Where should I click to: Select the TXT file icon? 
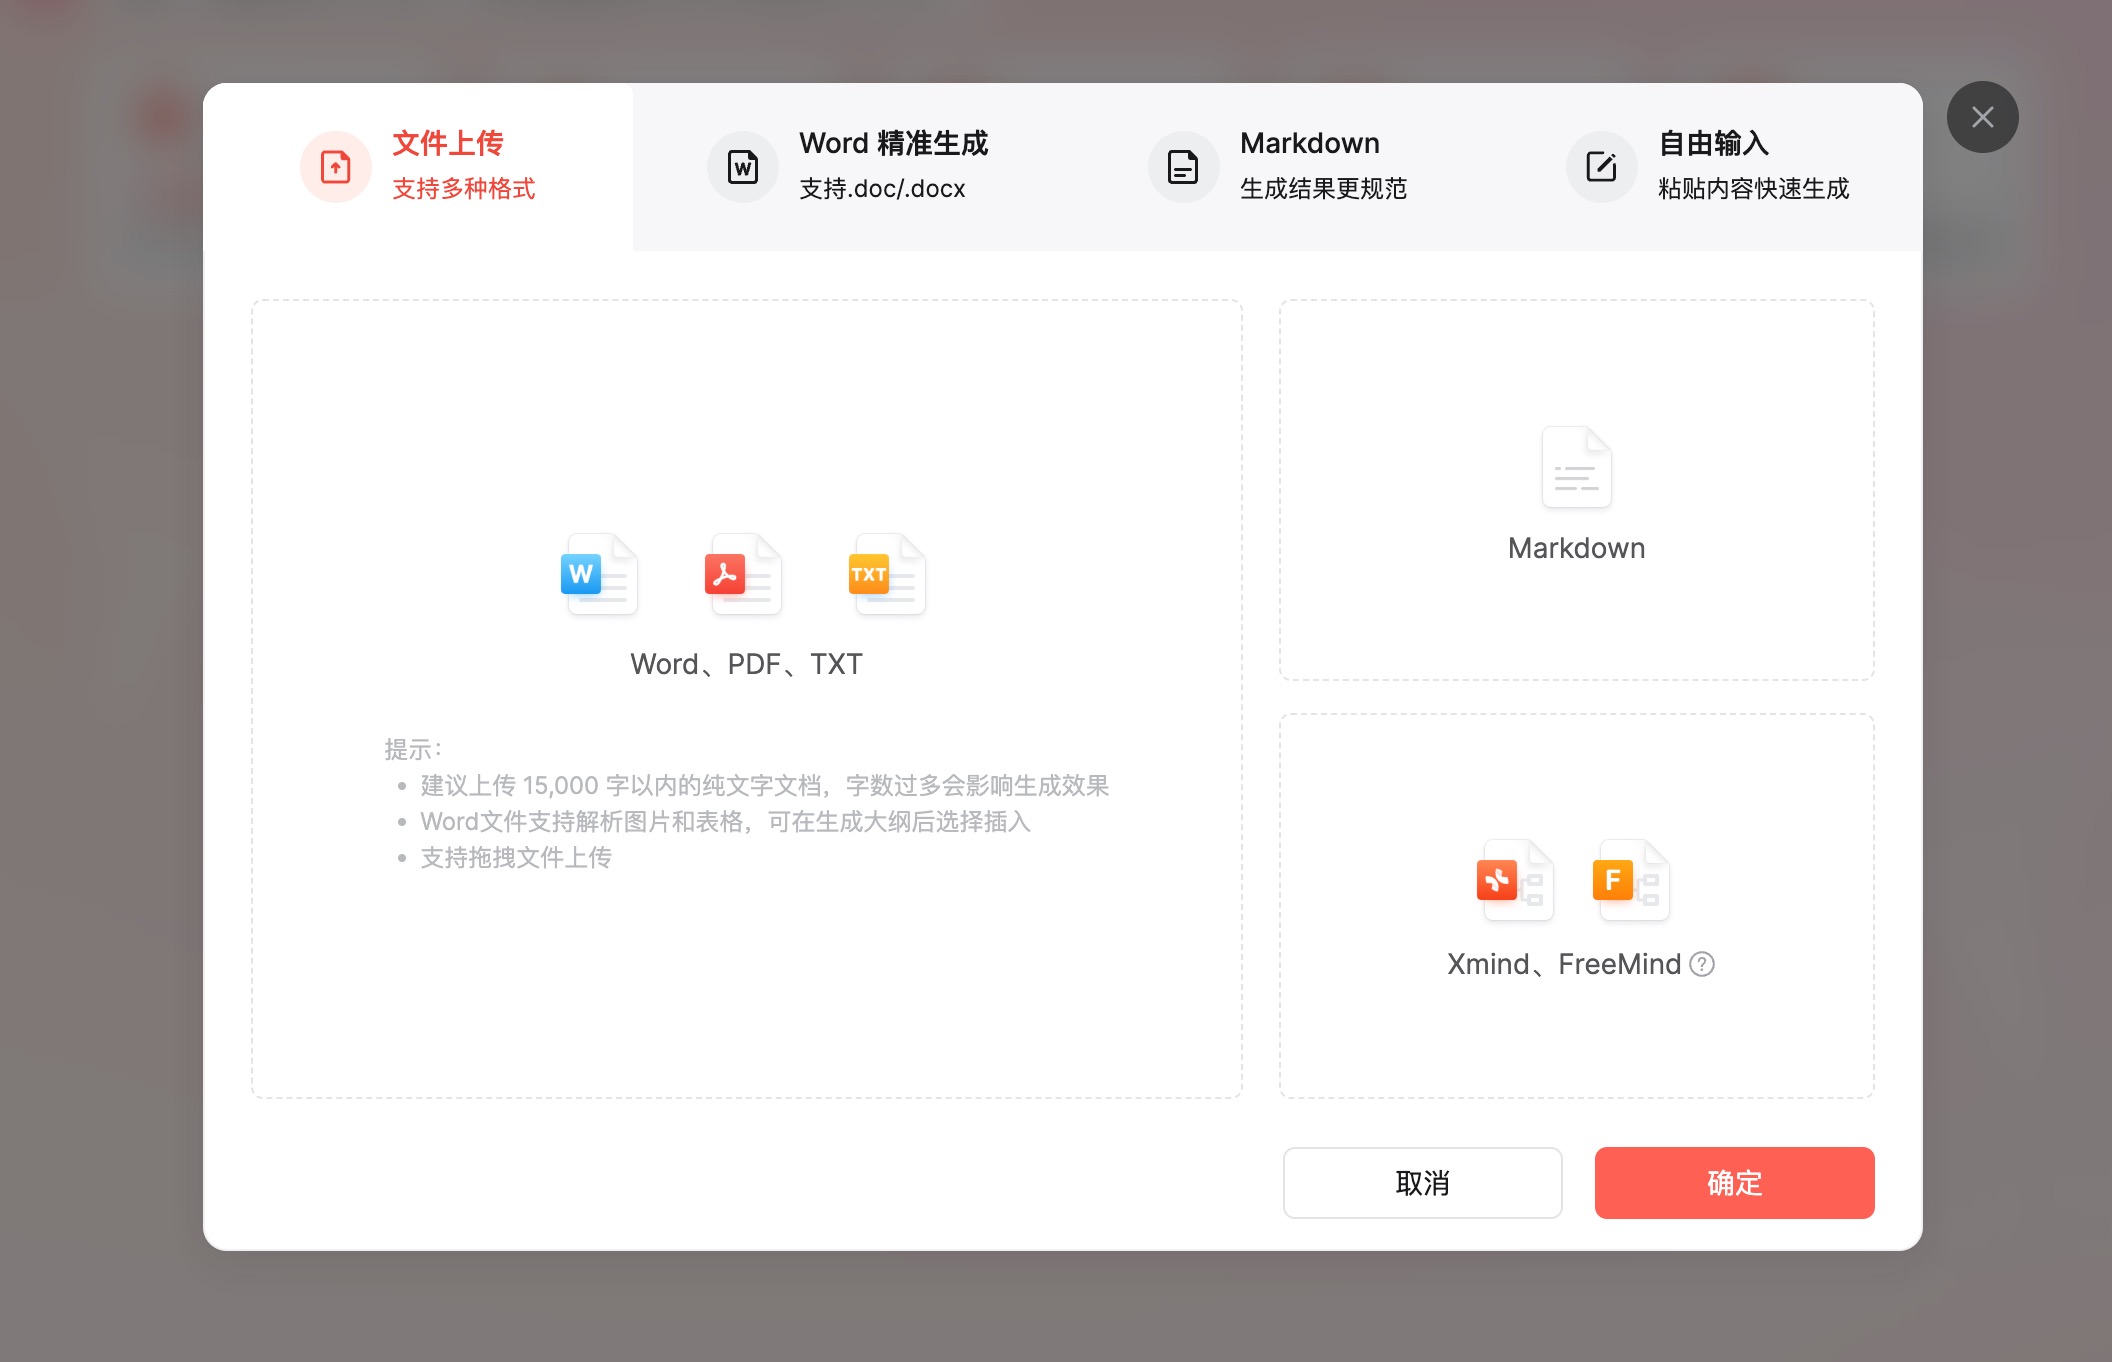[x=887, y=575]
